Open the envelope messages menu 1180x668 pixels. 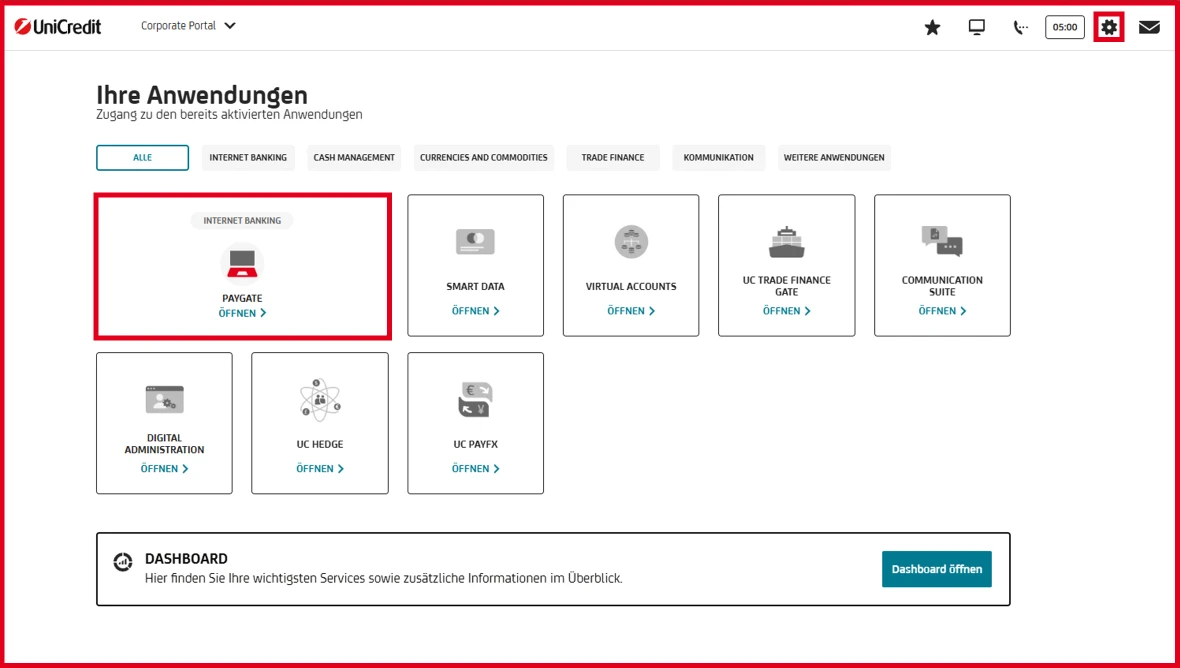1150,27
